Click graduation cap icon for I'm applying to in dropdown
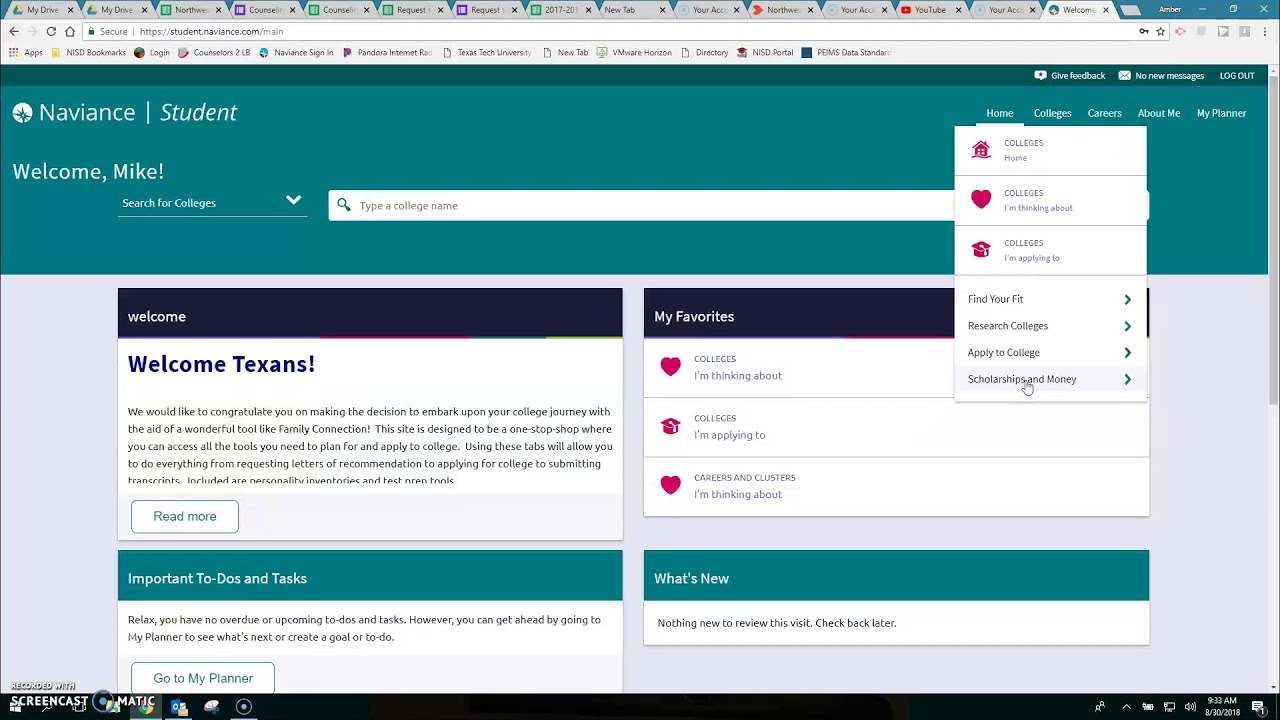Image resolution: width=1280 pixels, height=720 pixels. [981, 250]
